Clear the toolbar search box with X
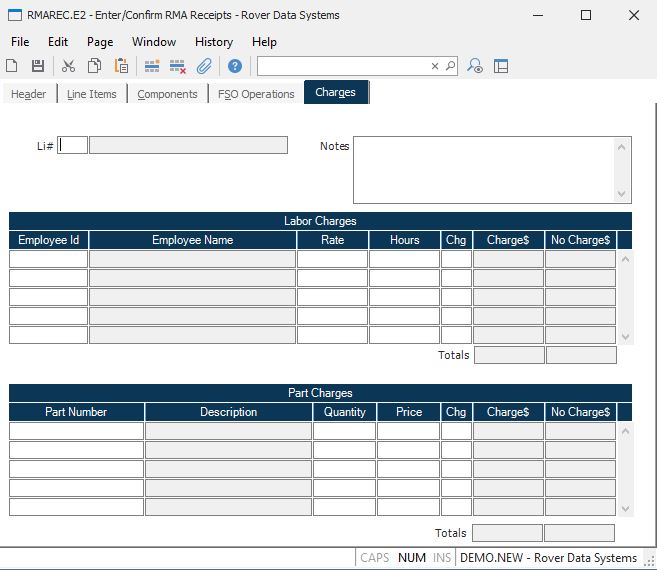 [435, 66]
